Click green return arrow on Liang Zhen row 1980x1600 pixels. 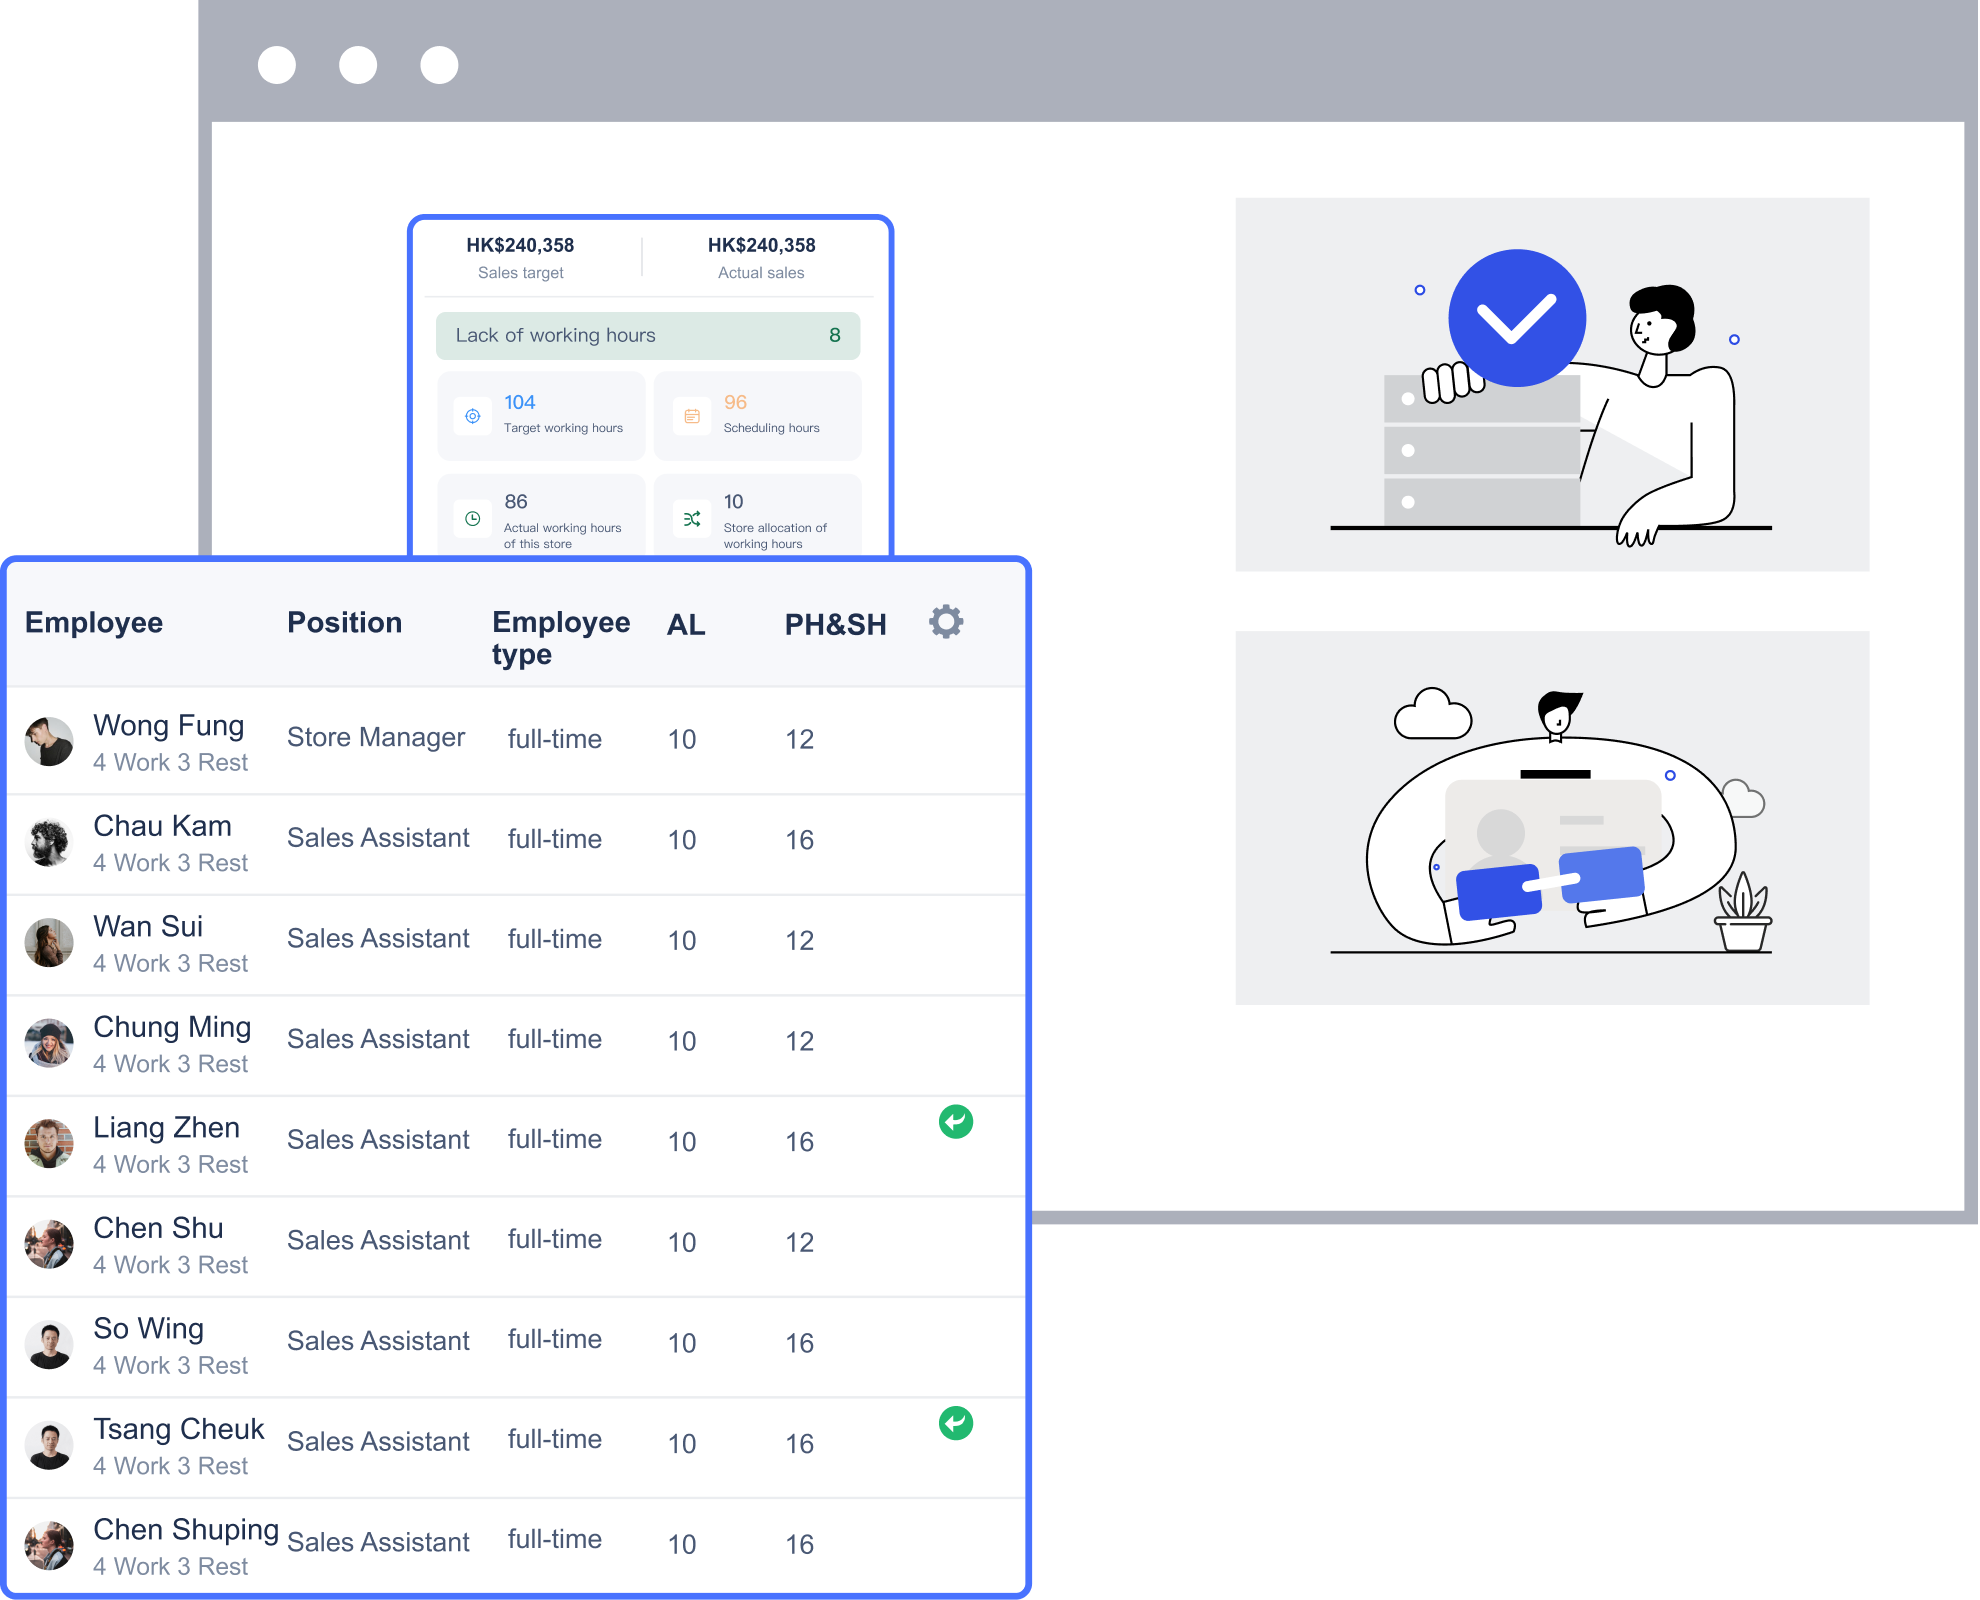[x=955, y=1122]
